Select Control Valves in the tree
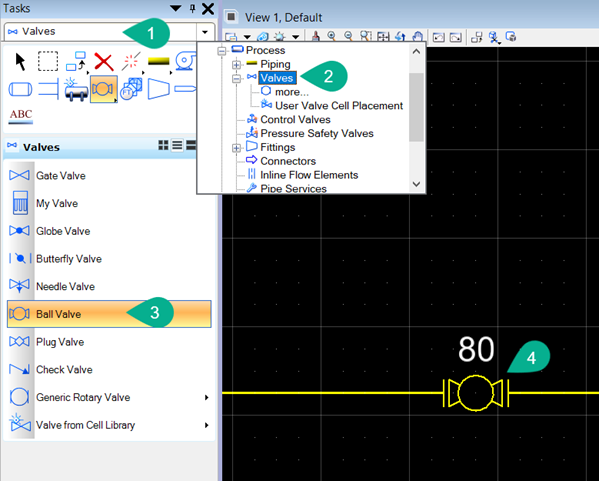The image size is (599, 481). (x=295, y=120)
